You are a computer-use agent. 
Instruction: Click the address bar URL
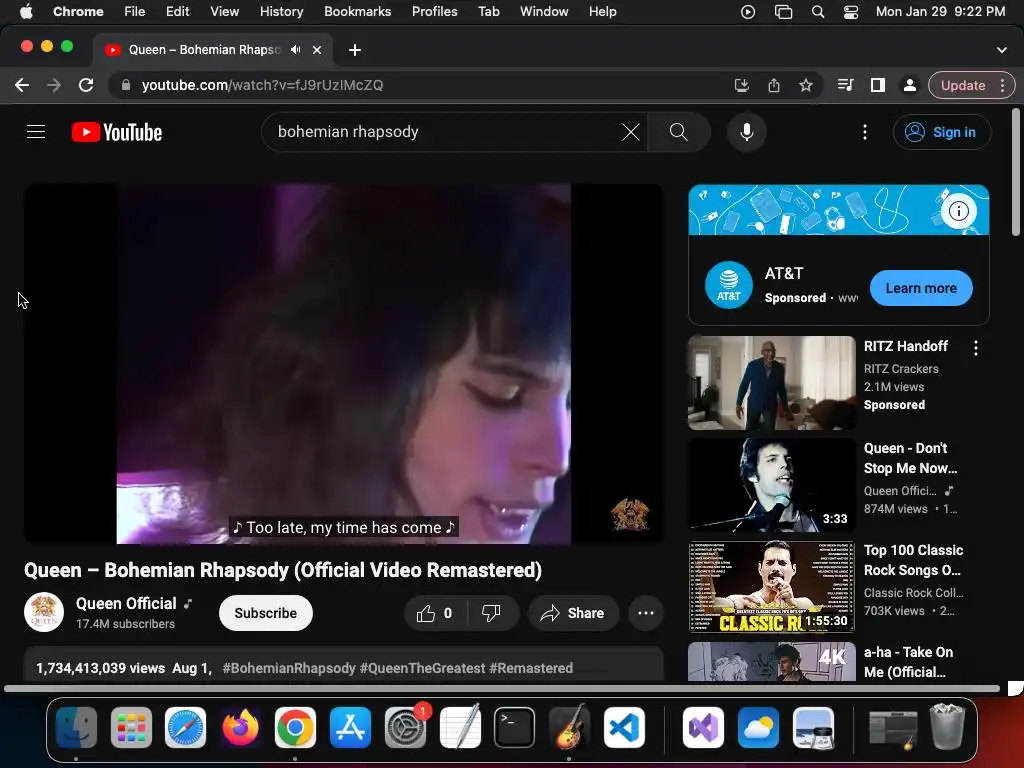263,85
